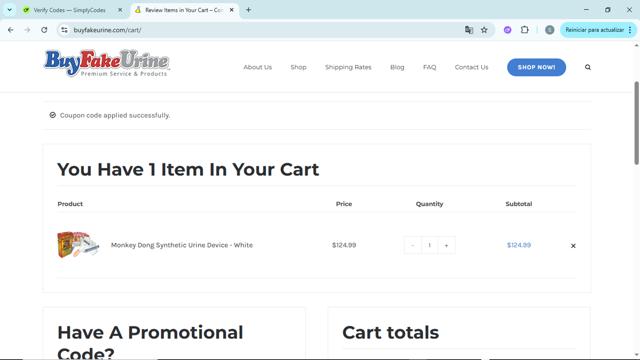Close the Review Items in Your Cart tab

(231, 10)
